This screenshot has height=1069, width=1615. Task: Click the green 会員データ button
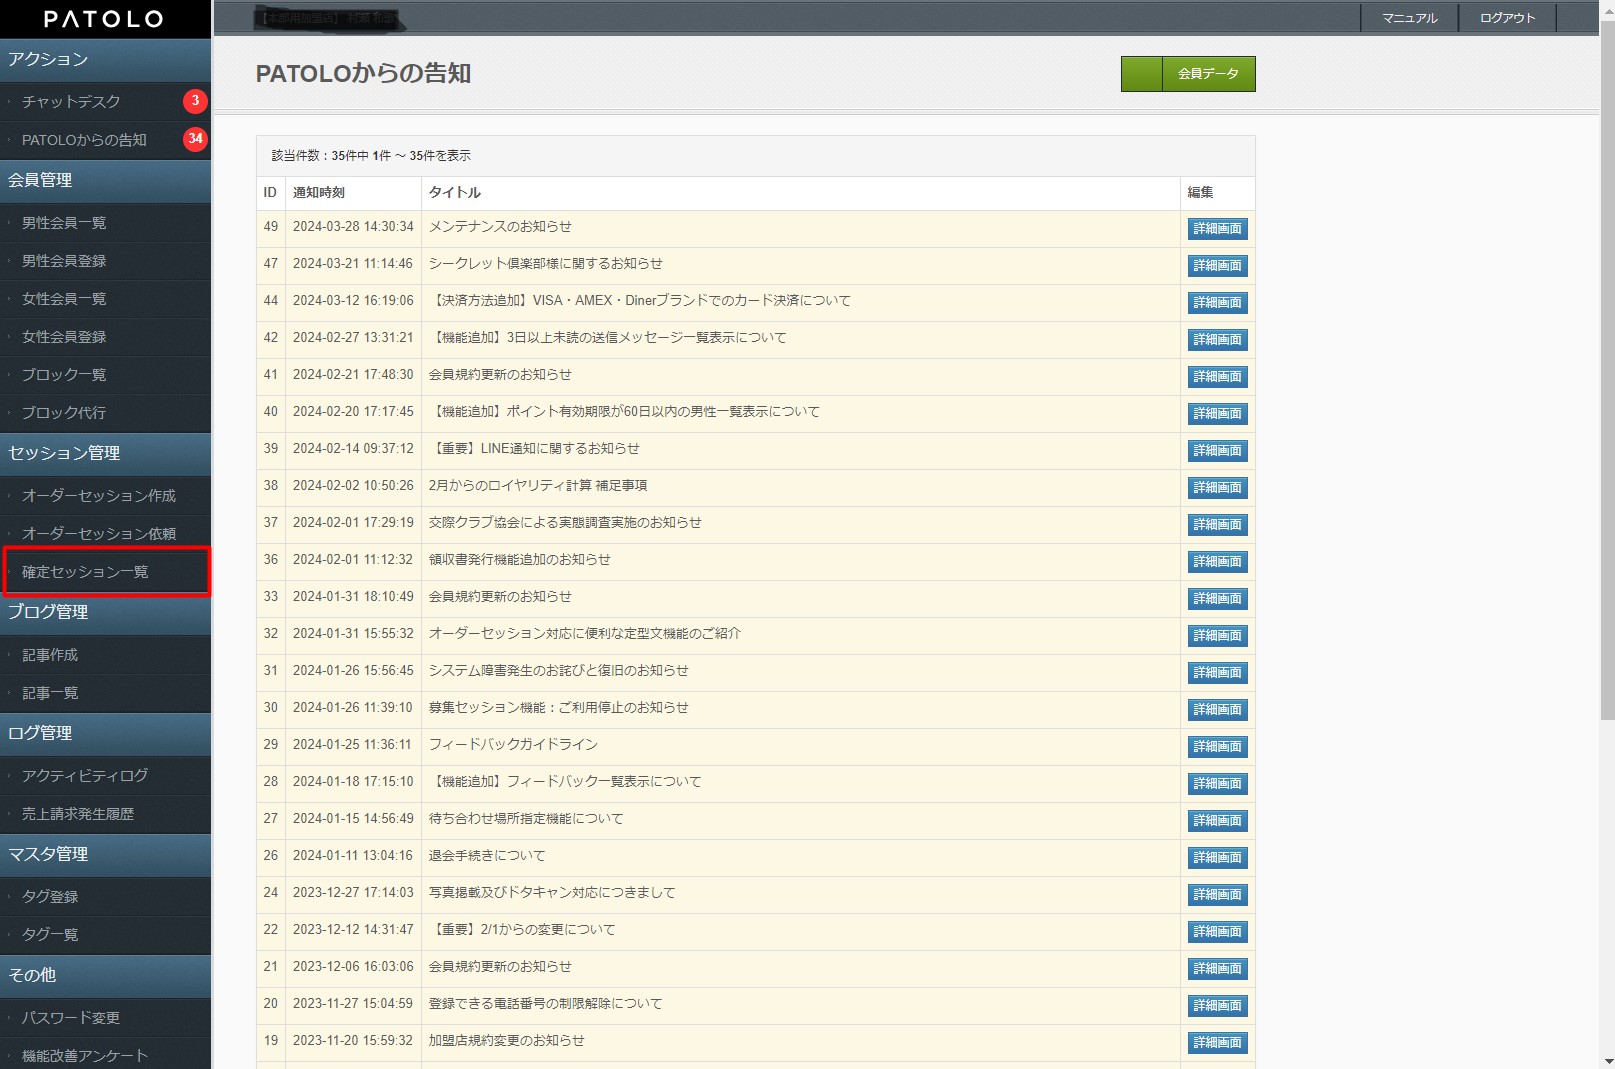click(x=1188, y=74)
